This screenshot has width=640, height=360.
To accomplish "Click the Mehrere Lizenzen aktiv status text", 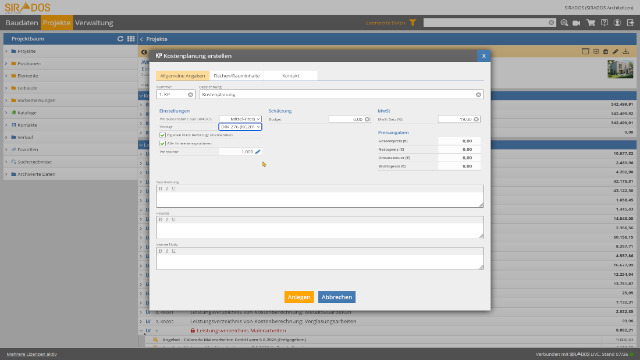I will click(31, 354).
